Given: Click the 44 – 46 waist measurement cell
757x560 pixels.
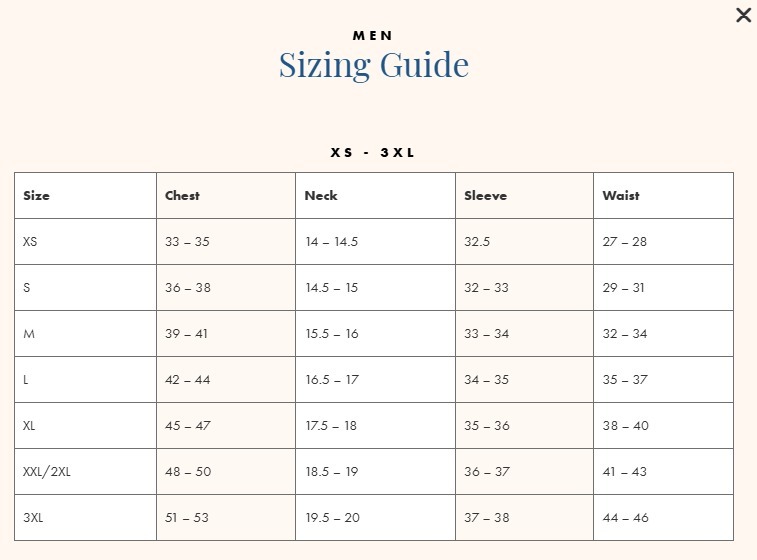Looking at the screenshot, I should [x=625, y=518].
